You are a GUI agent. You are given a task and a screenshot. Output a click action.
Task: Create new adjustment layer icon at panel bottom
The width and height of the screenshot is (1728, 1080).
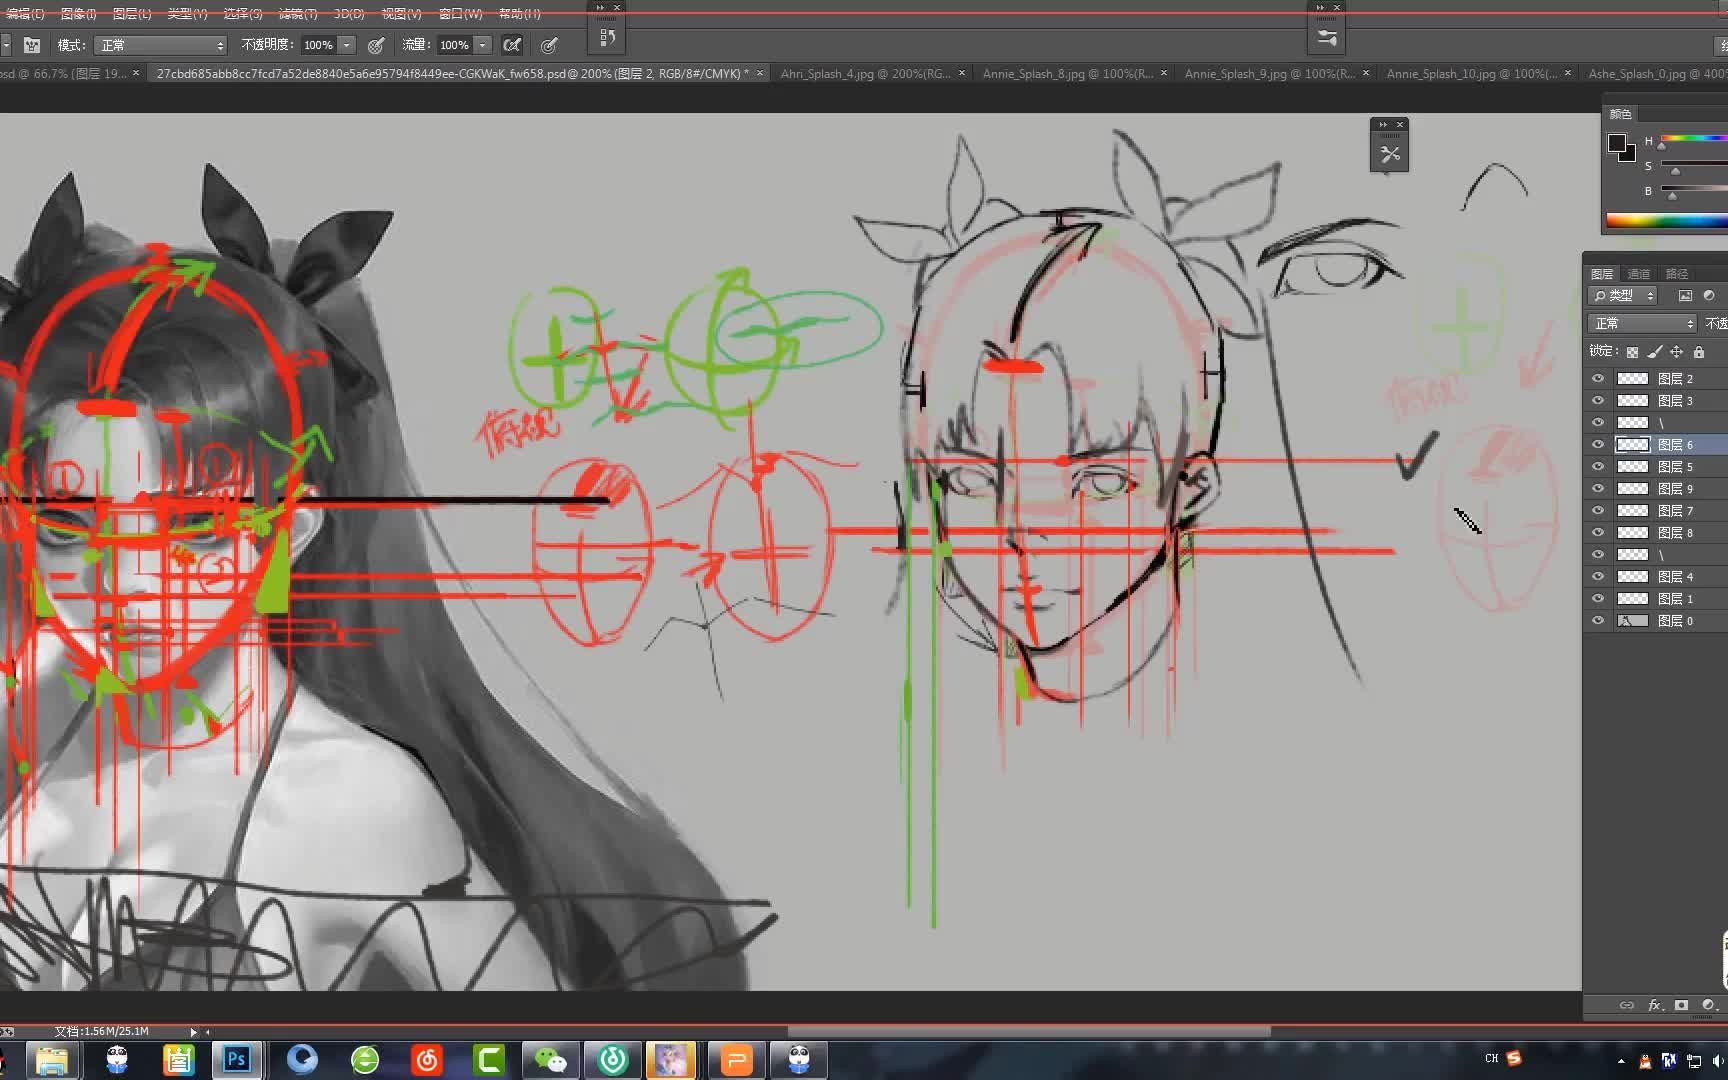[x=1708, y=1005]
